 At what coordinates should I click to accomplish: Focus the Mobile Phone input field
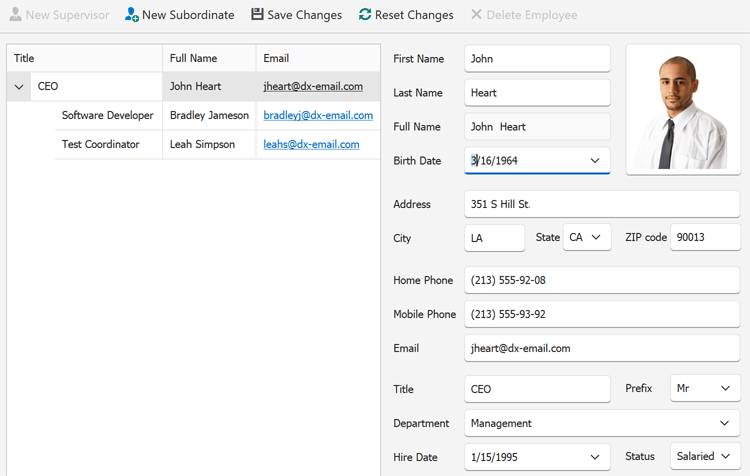click(602, 315)
